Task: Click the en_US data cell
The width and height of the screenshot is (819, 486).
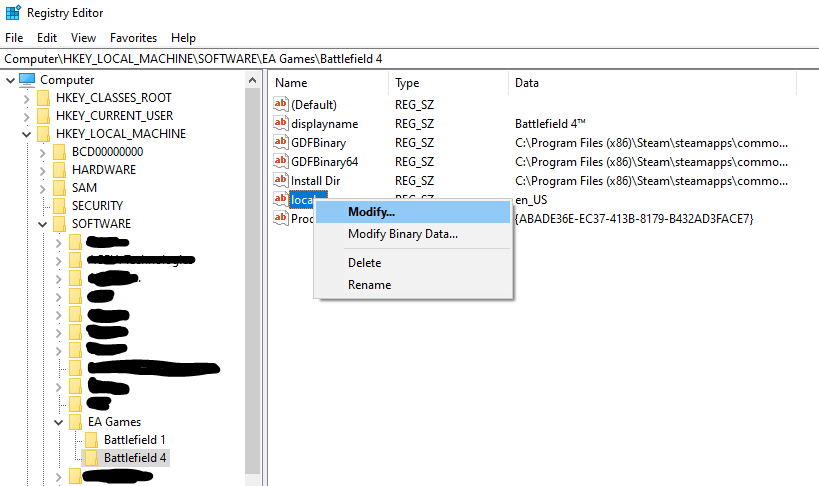Action: pyautogui.click(x=531, y=200)
